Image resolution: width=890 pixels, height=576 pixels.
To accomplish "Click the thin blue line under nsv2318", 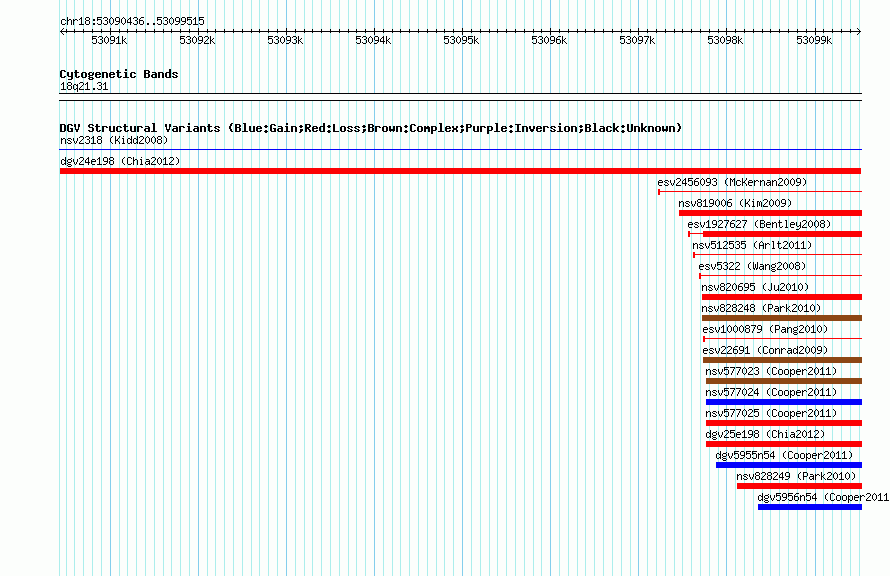I will click(460, 150).
